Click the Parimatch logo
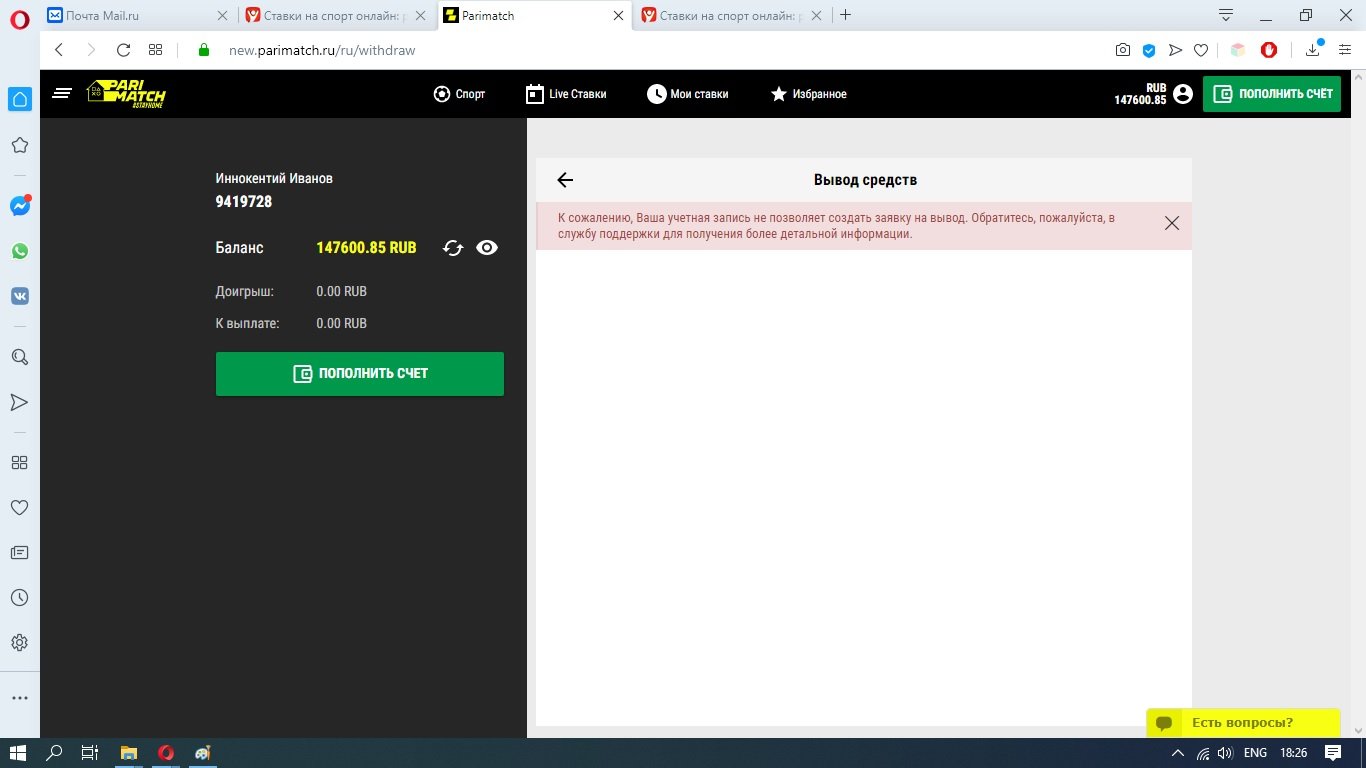1366x768 pixels. (126, 94)
